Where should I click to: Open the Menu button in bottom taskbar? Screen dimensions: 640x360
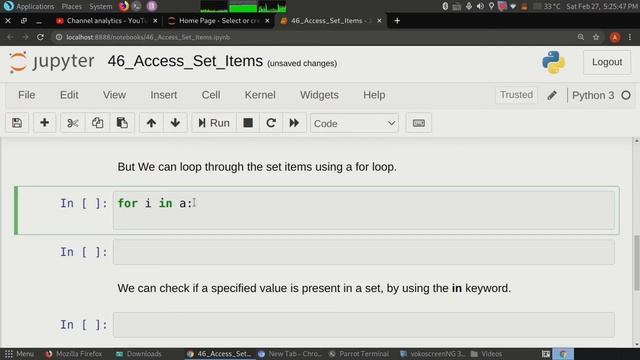click(19, 354)
